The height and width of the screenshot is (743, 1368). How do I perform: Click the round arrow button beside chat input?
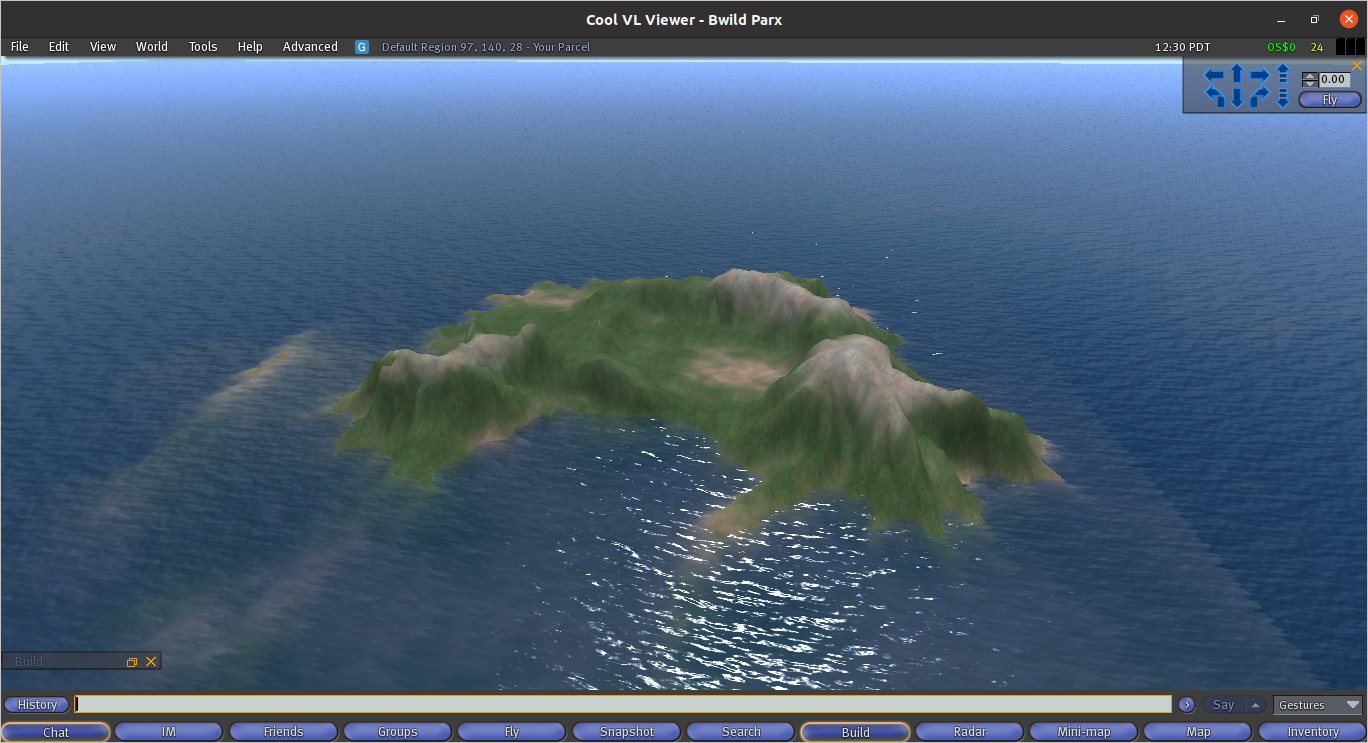(1187, 705)
